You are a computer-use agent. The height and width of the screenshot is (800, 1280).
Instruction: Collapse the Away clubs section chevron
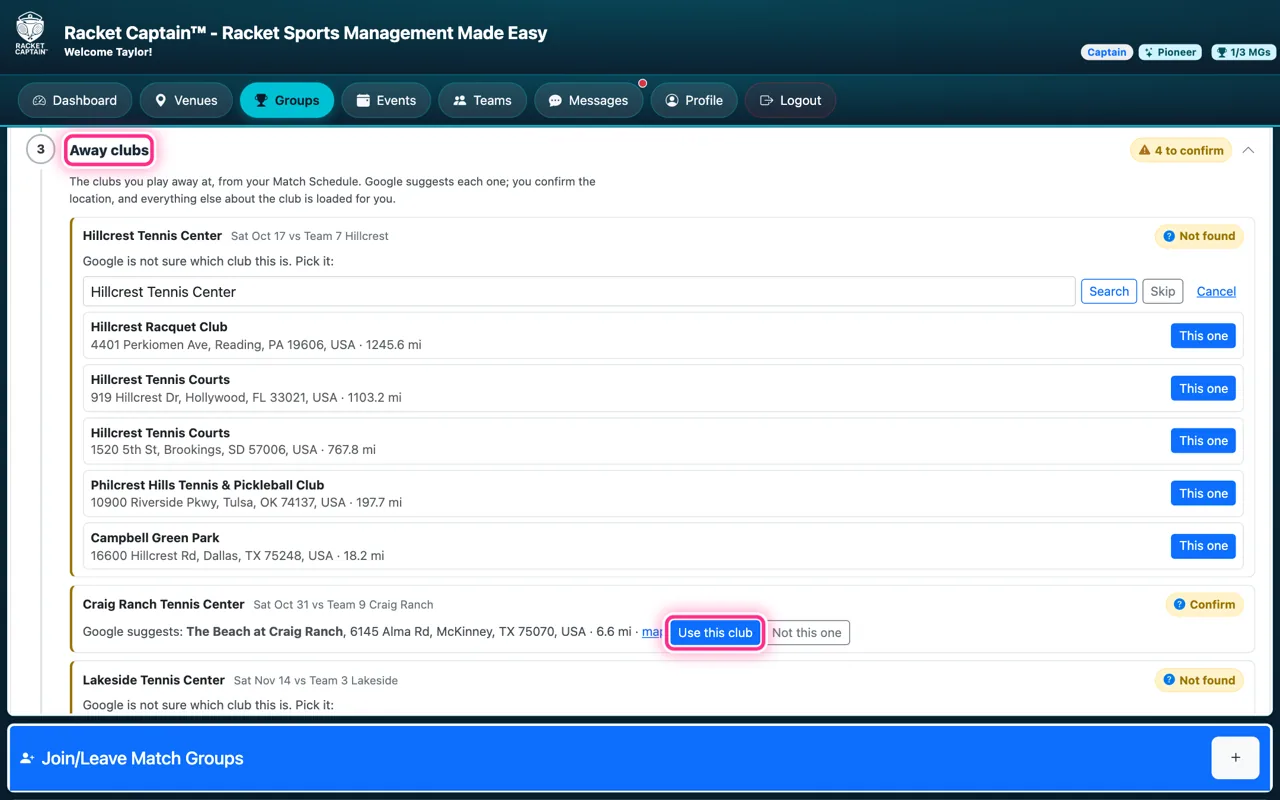tap(1248, 150)
